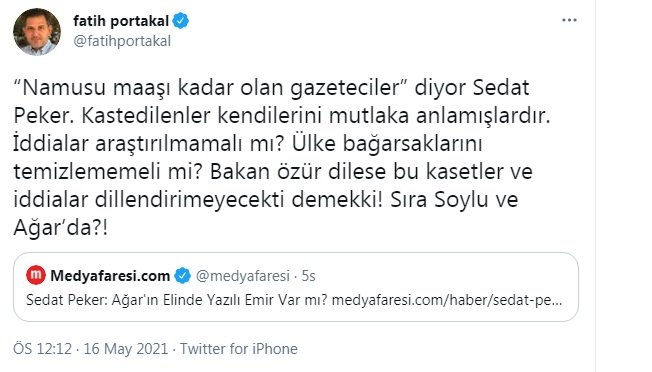This screenshot has width=652, height=372.
Task: Click the 5s timestamp of quoted tweet
Action: pos(309,276)
